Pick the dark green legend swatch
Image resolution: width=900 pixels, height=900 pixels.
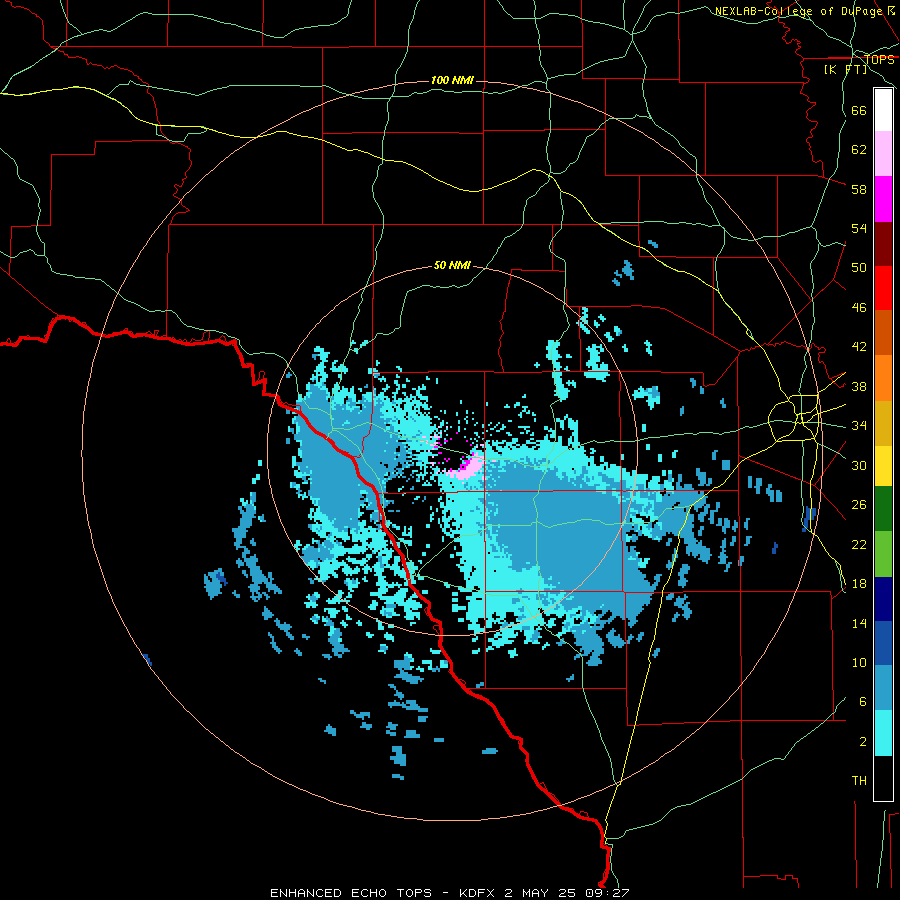click(883, 509)
